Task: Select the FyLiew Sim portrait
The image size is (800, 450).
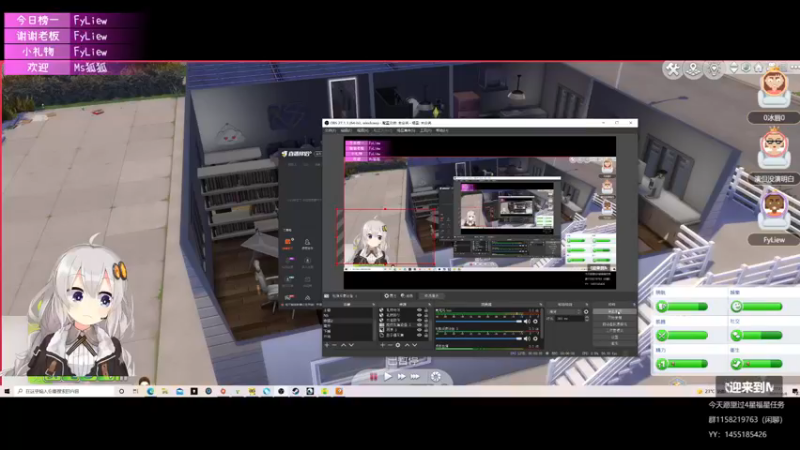Action: point(774,210)
